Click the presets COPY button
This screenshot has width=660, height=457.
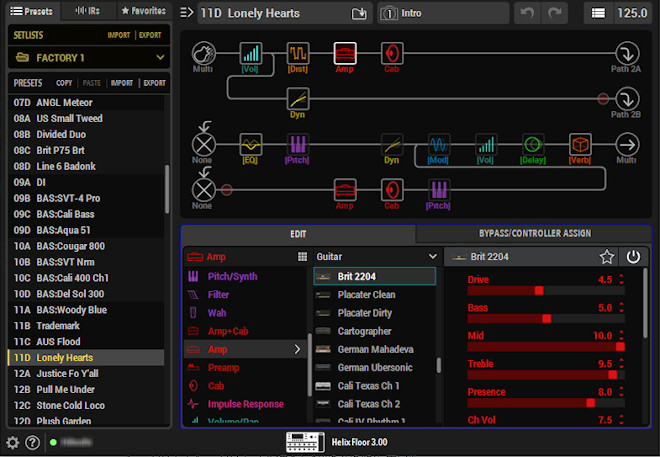tap(64, 83)
